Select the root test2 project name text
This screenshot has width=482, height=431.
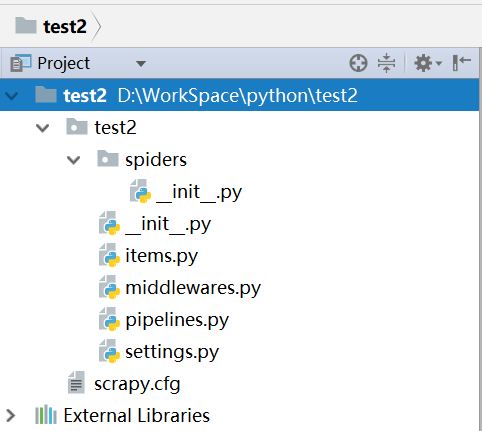85,96
